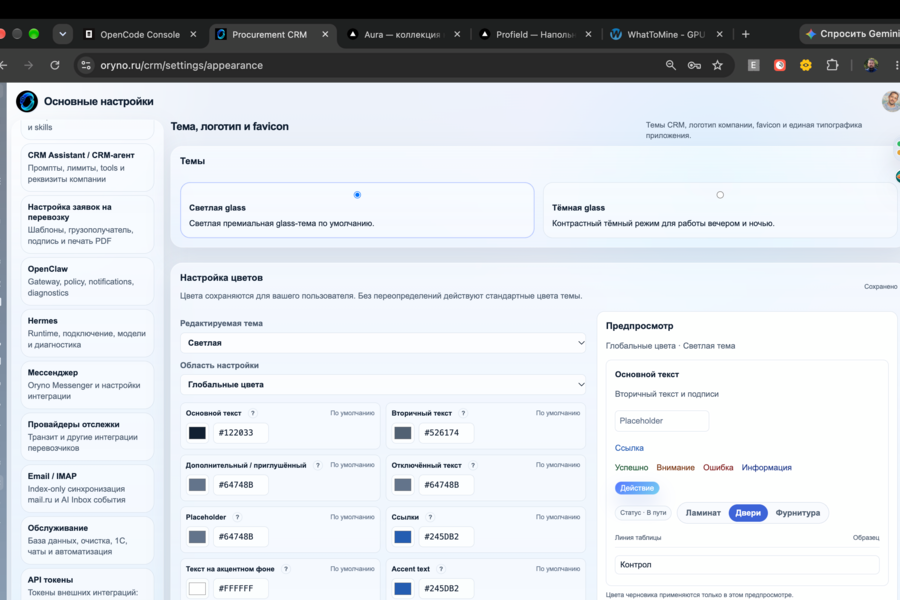Close the WhatToMine tab

pyautogui.click(x=720, y=34)
